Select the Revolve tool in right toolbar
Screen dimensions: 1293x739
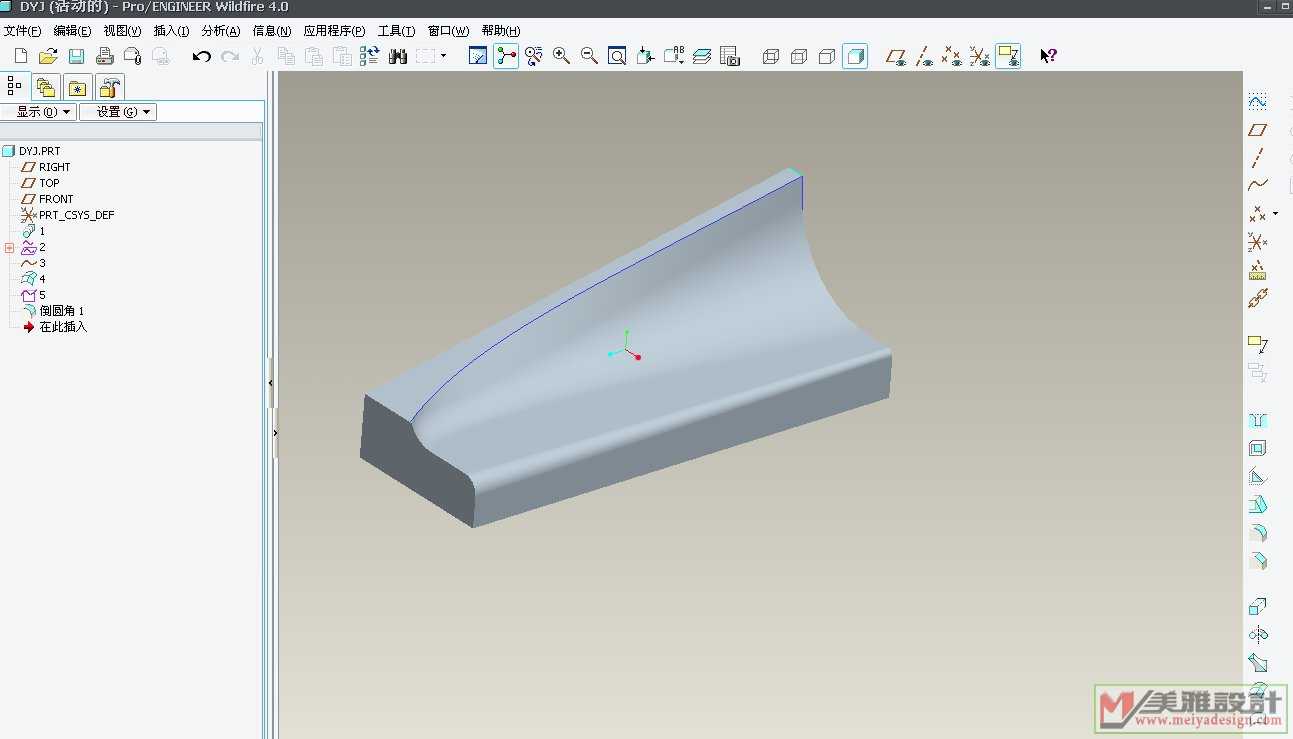point(1258,635)
